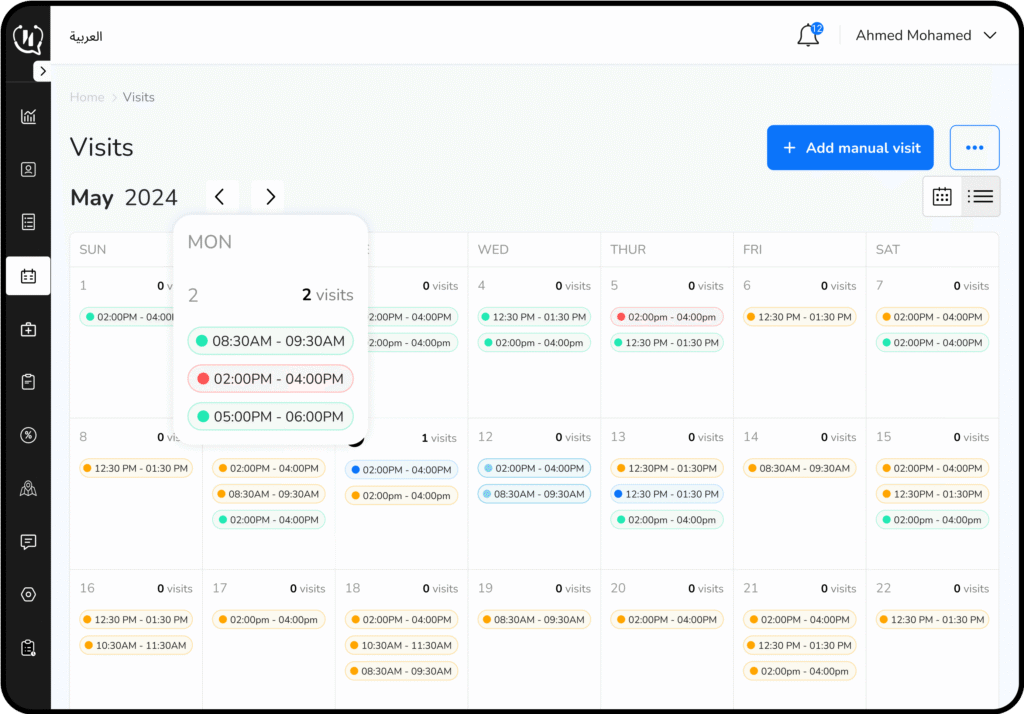Expand the sidebar with the arrow

point(42,71)
